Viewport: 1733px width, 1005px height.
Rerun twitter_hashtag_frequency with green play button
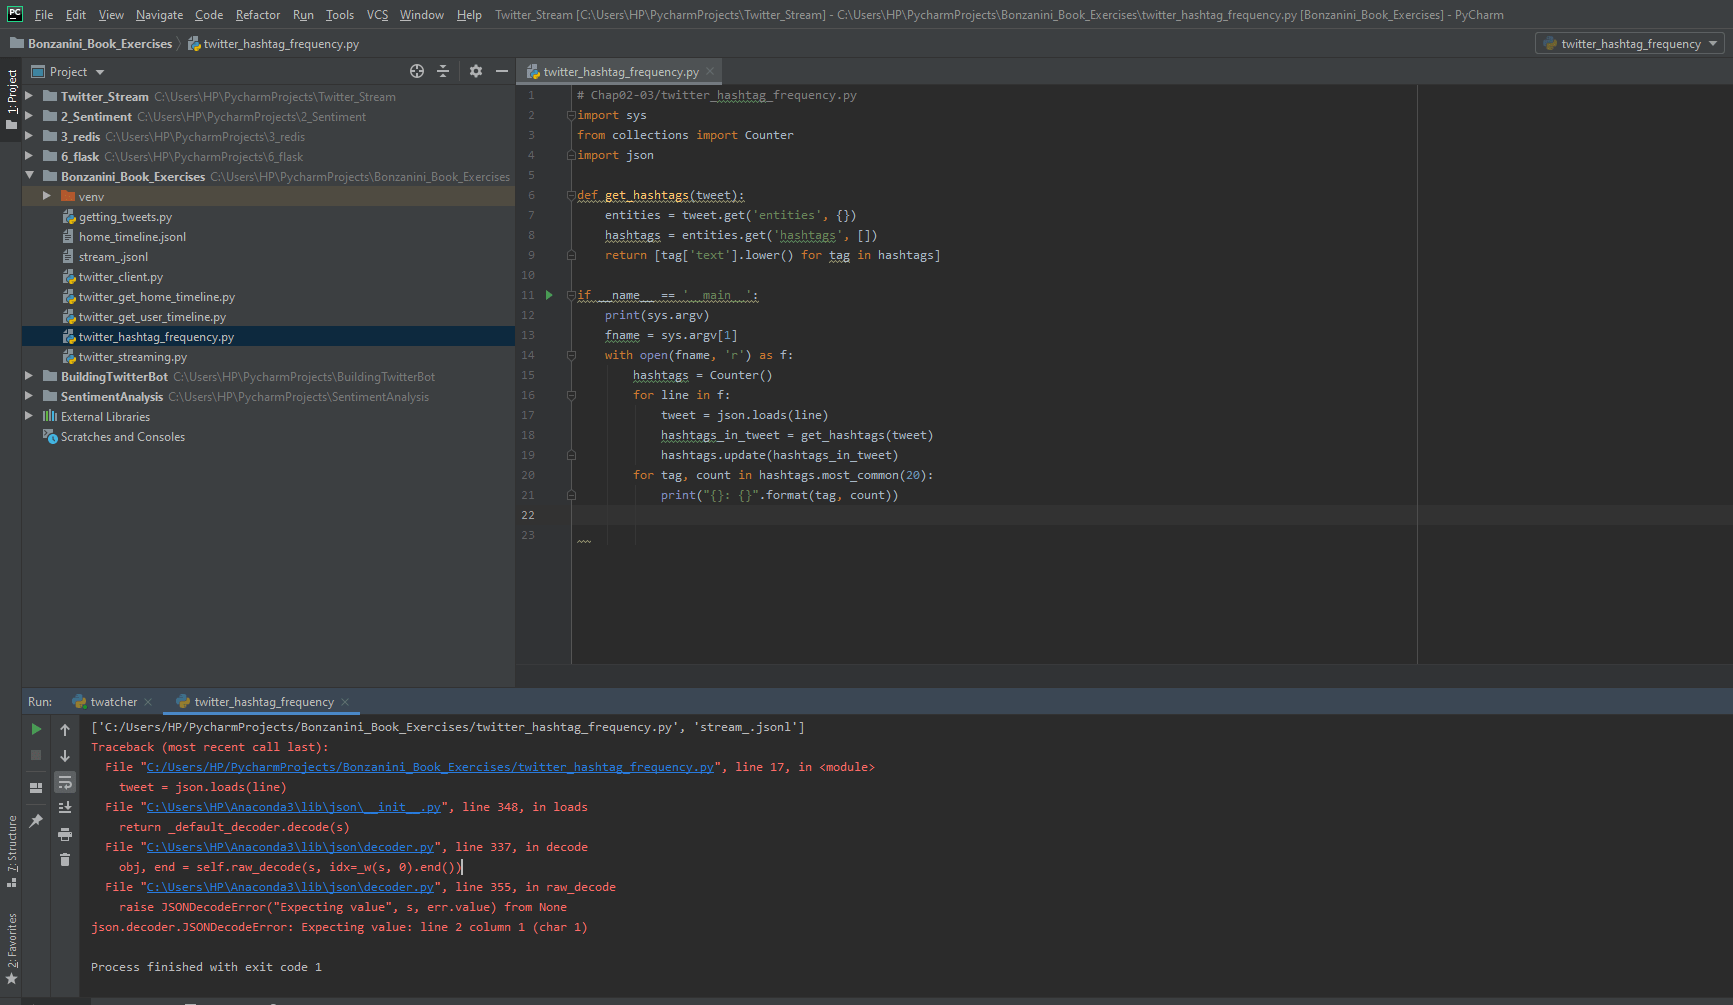[36, 729]
